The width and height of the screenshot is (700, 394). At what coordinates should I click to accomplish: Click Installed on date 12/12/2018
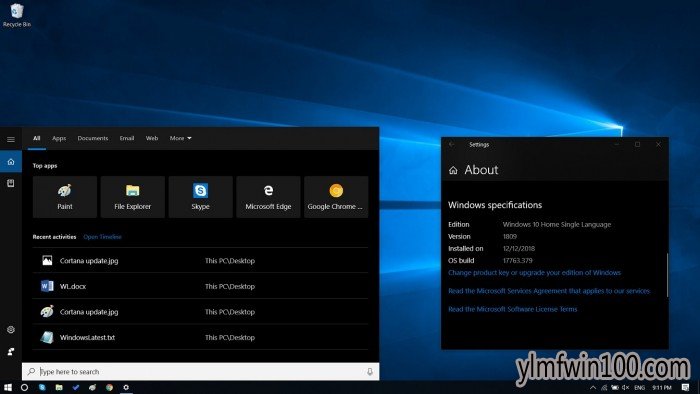coord(519,249)
